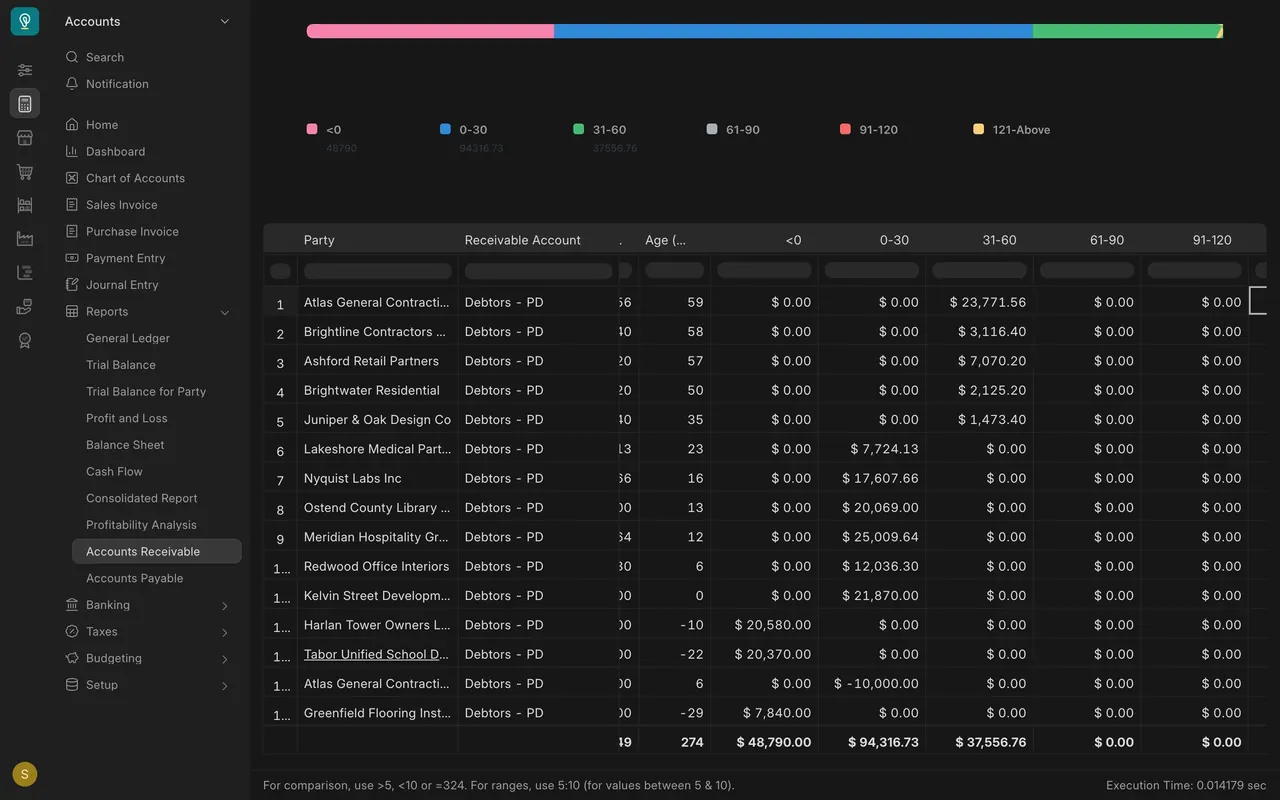Image resolution: width=1280 pixels, height=800 pixels.
Task: Click the 31-60 column header
Action: tap(999, 240)
